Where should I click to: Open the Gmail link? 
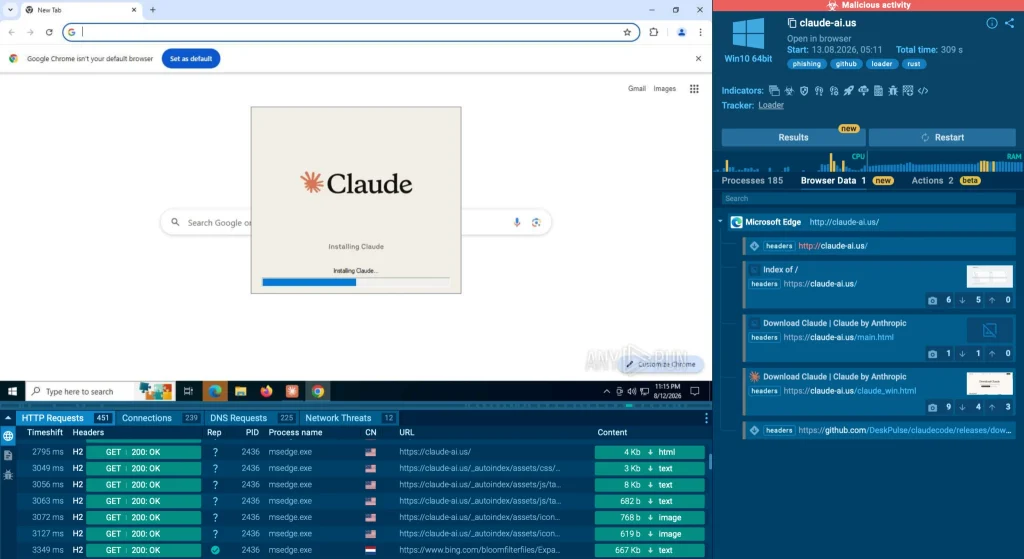click(637, 89)
